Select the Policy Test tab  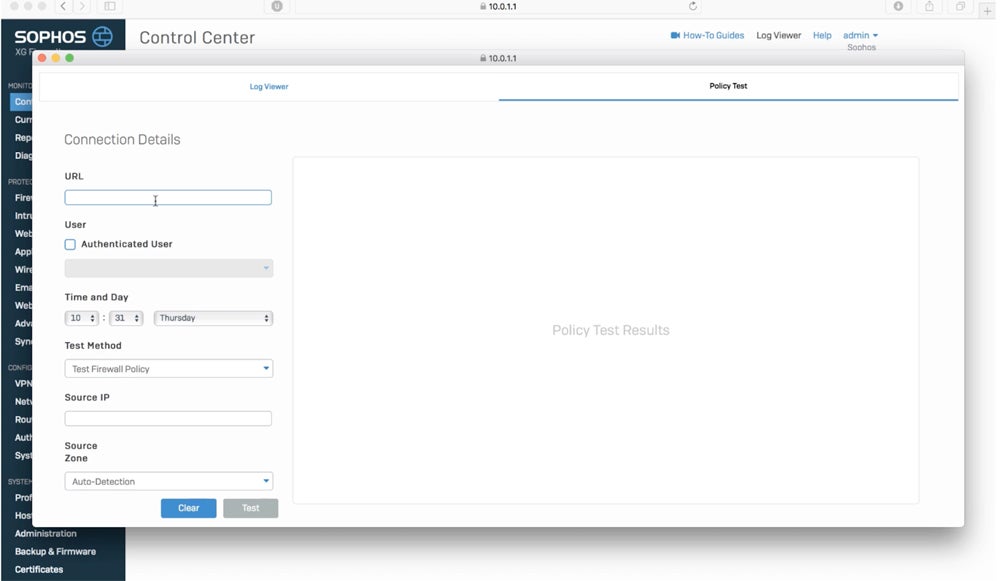point(728,86)
